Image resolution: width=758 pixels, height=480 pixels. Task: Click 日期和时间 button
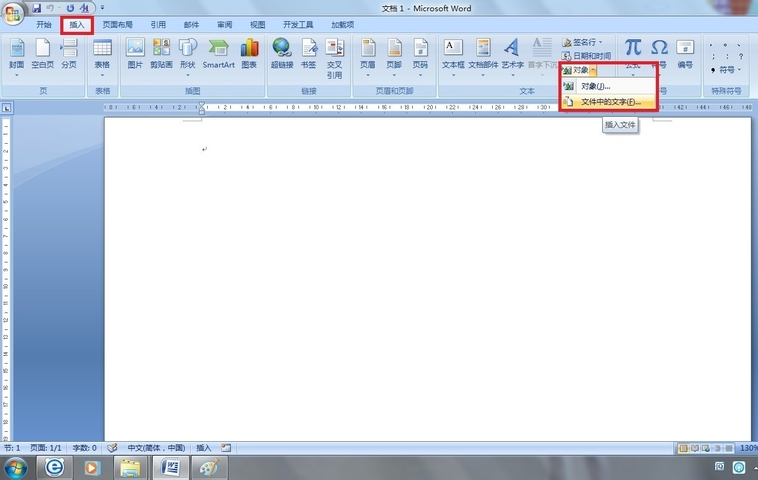587,56
